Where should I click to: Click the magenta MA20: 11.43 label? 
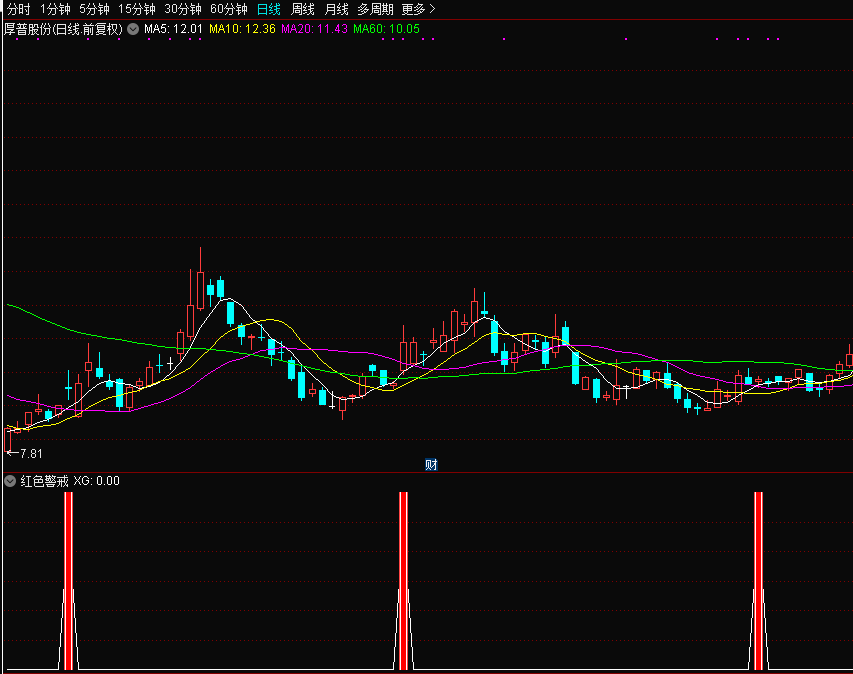tap(314, 30)
